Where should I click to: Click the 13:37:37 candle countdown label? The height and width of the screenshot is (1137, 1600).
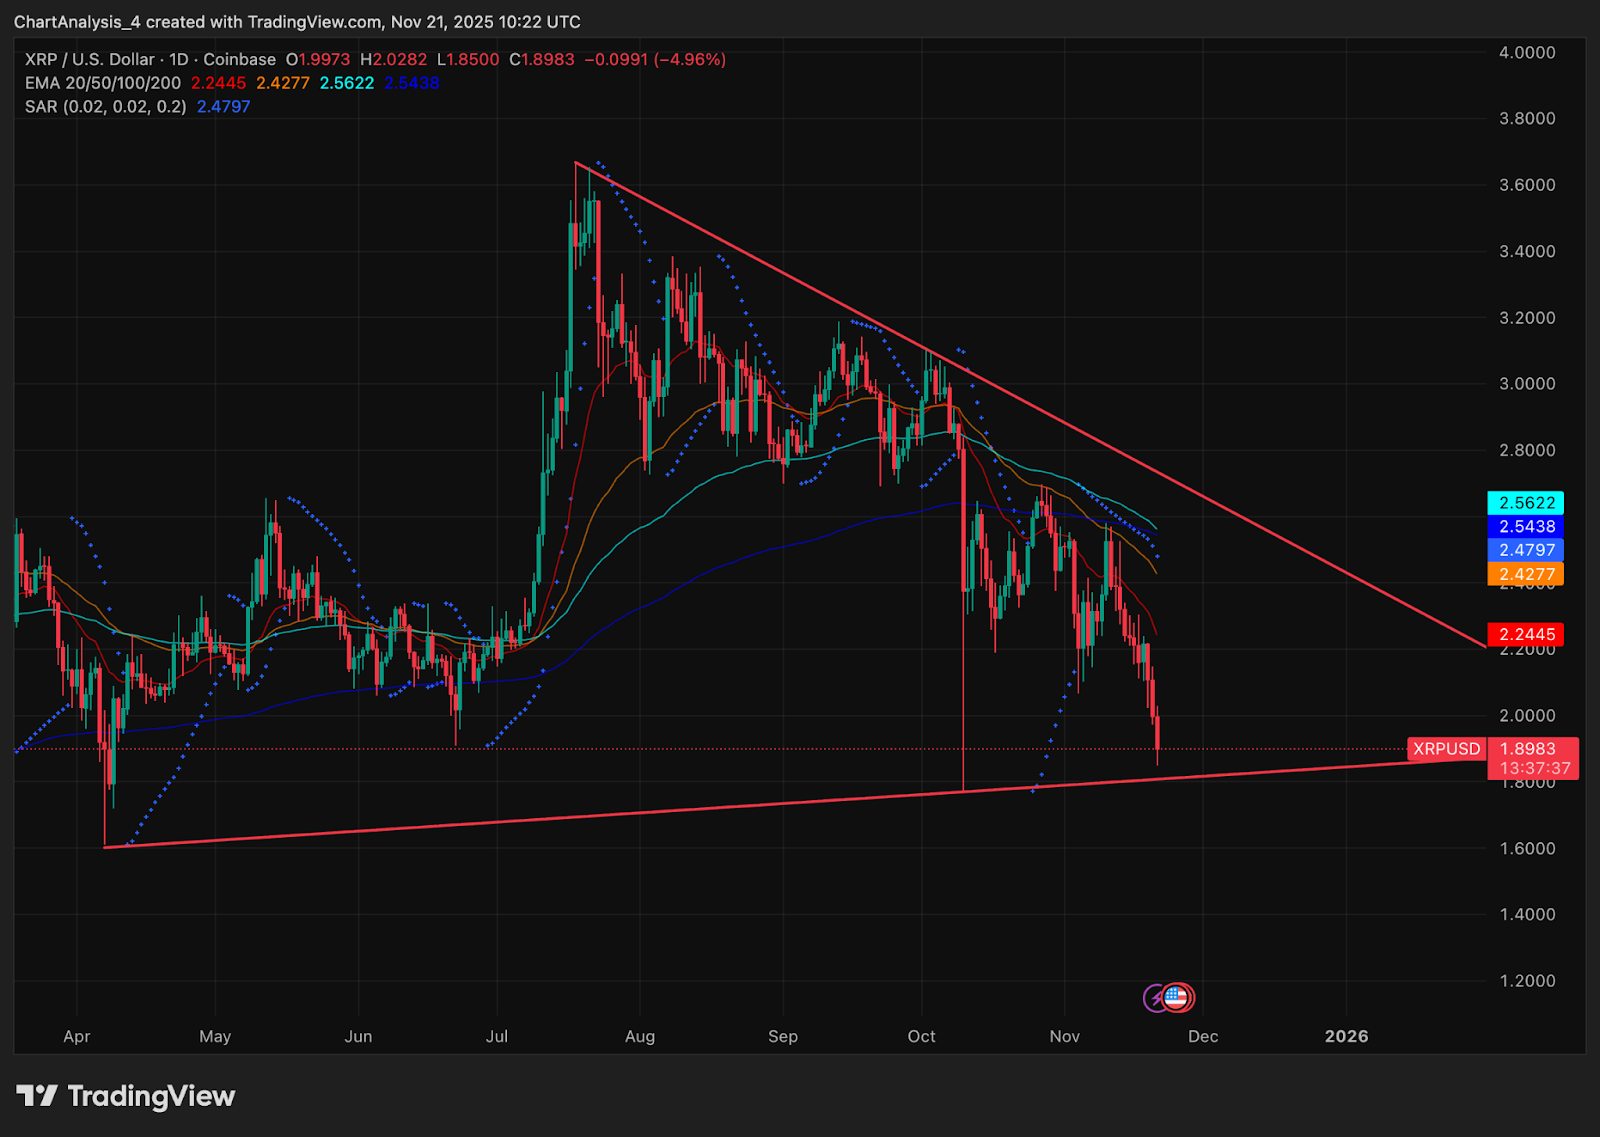click(1534, 768)
